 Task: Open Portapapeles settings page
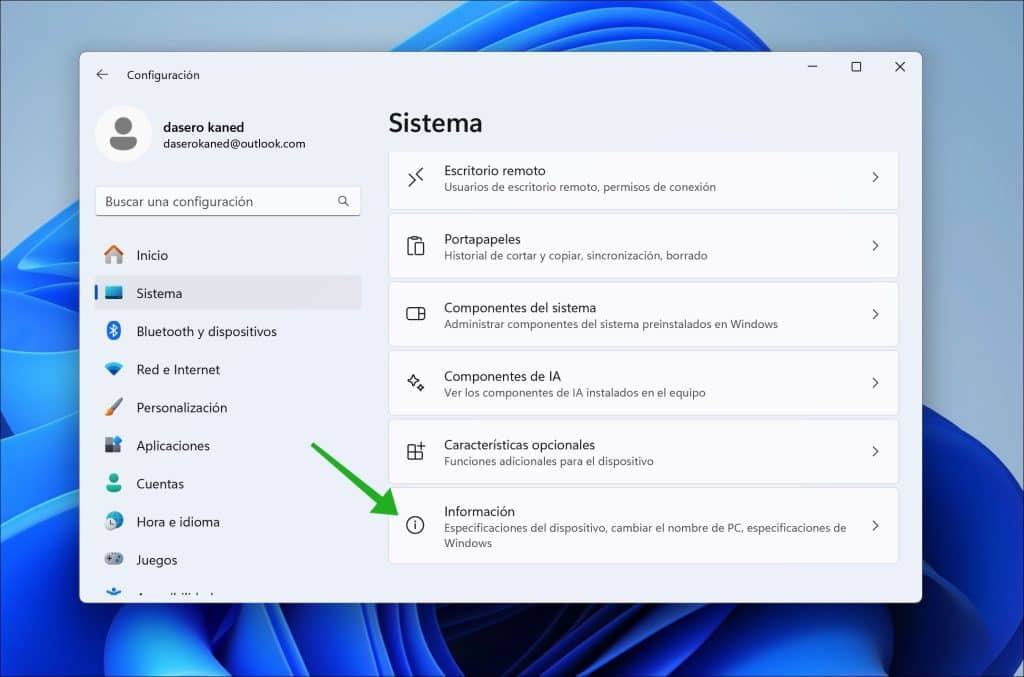click(x=643, y=246)
